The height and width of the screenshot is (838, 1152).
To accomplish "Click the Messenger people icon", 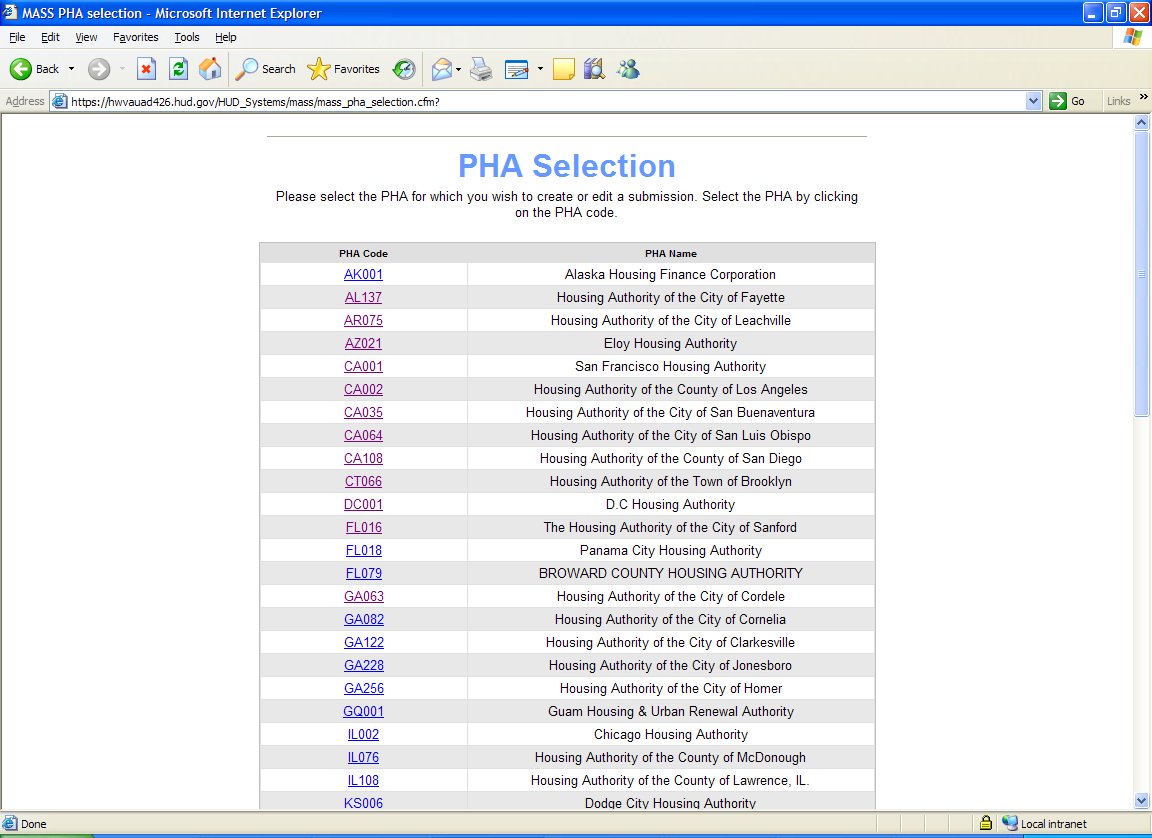I will pos(628,69).
